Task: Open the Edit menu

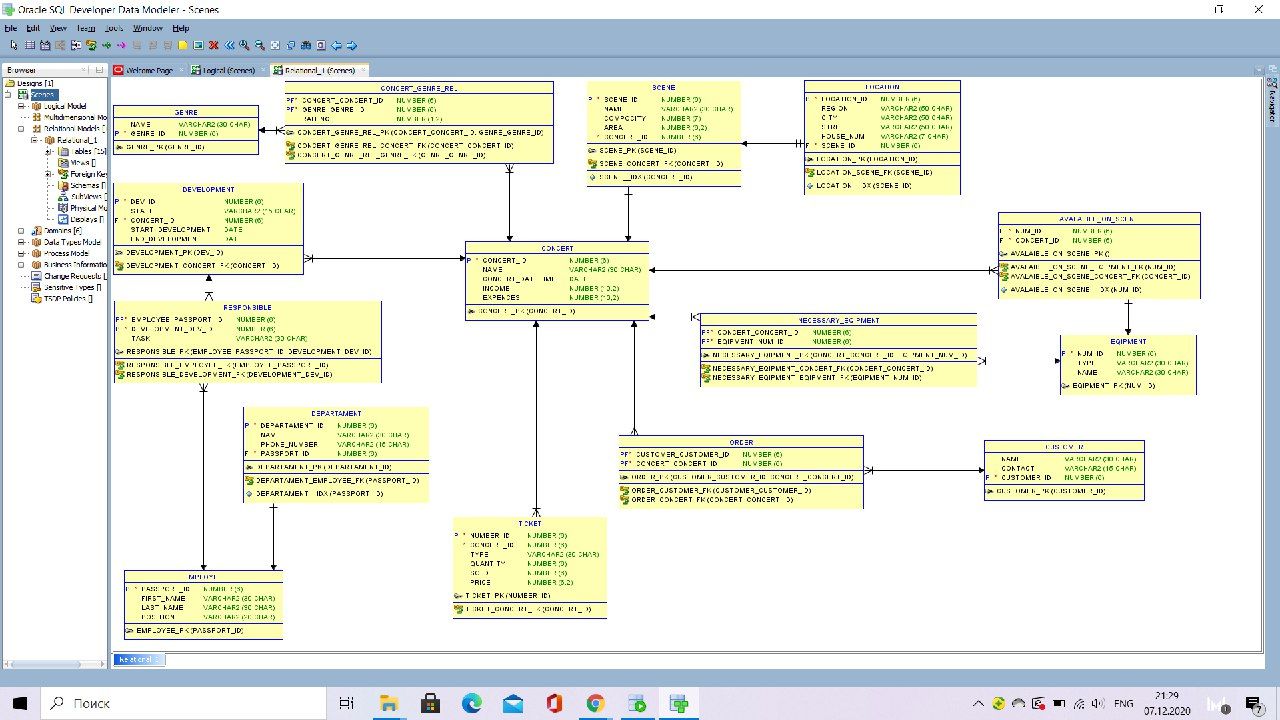Action: [x=33, y=28]
